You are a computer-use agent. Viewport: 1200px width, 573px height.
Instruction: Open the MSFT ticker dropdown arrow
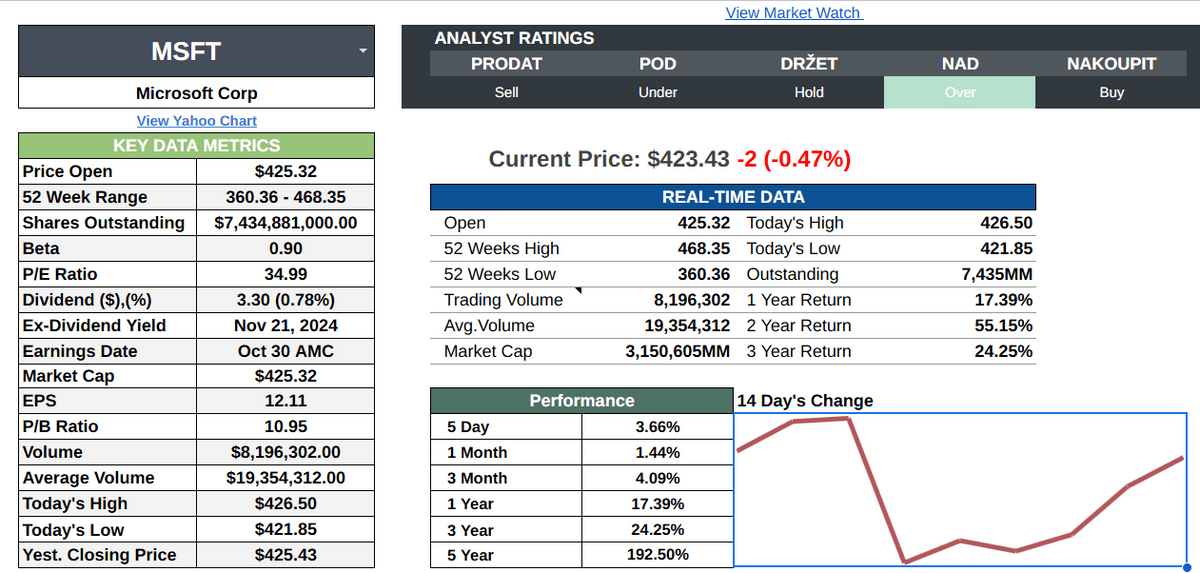[x=362, y=51]
